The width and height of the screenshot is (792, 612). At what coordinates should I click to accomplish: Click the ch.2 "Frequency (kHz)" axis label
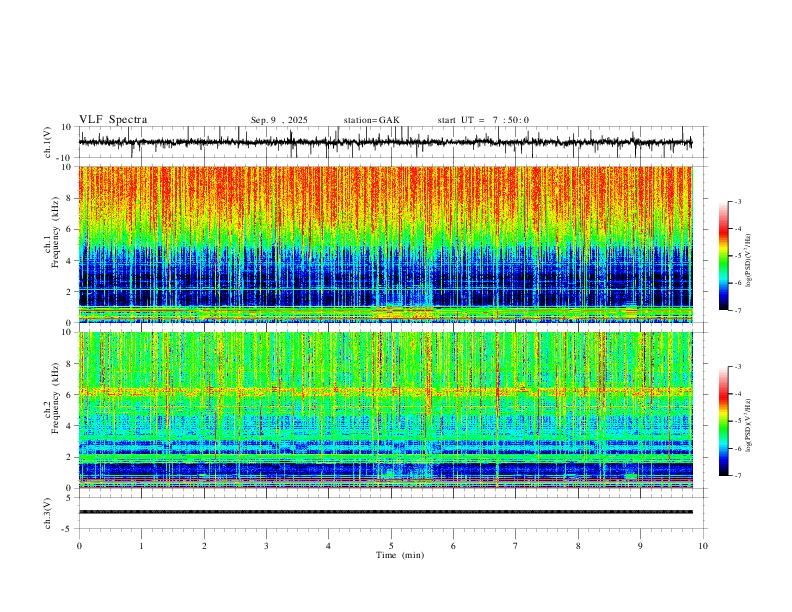click(x=56, y=399)
